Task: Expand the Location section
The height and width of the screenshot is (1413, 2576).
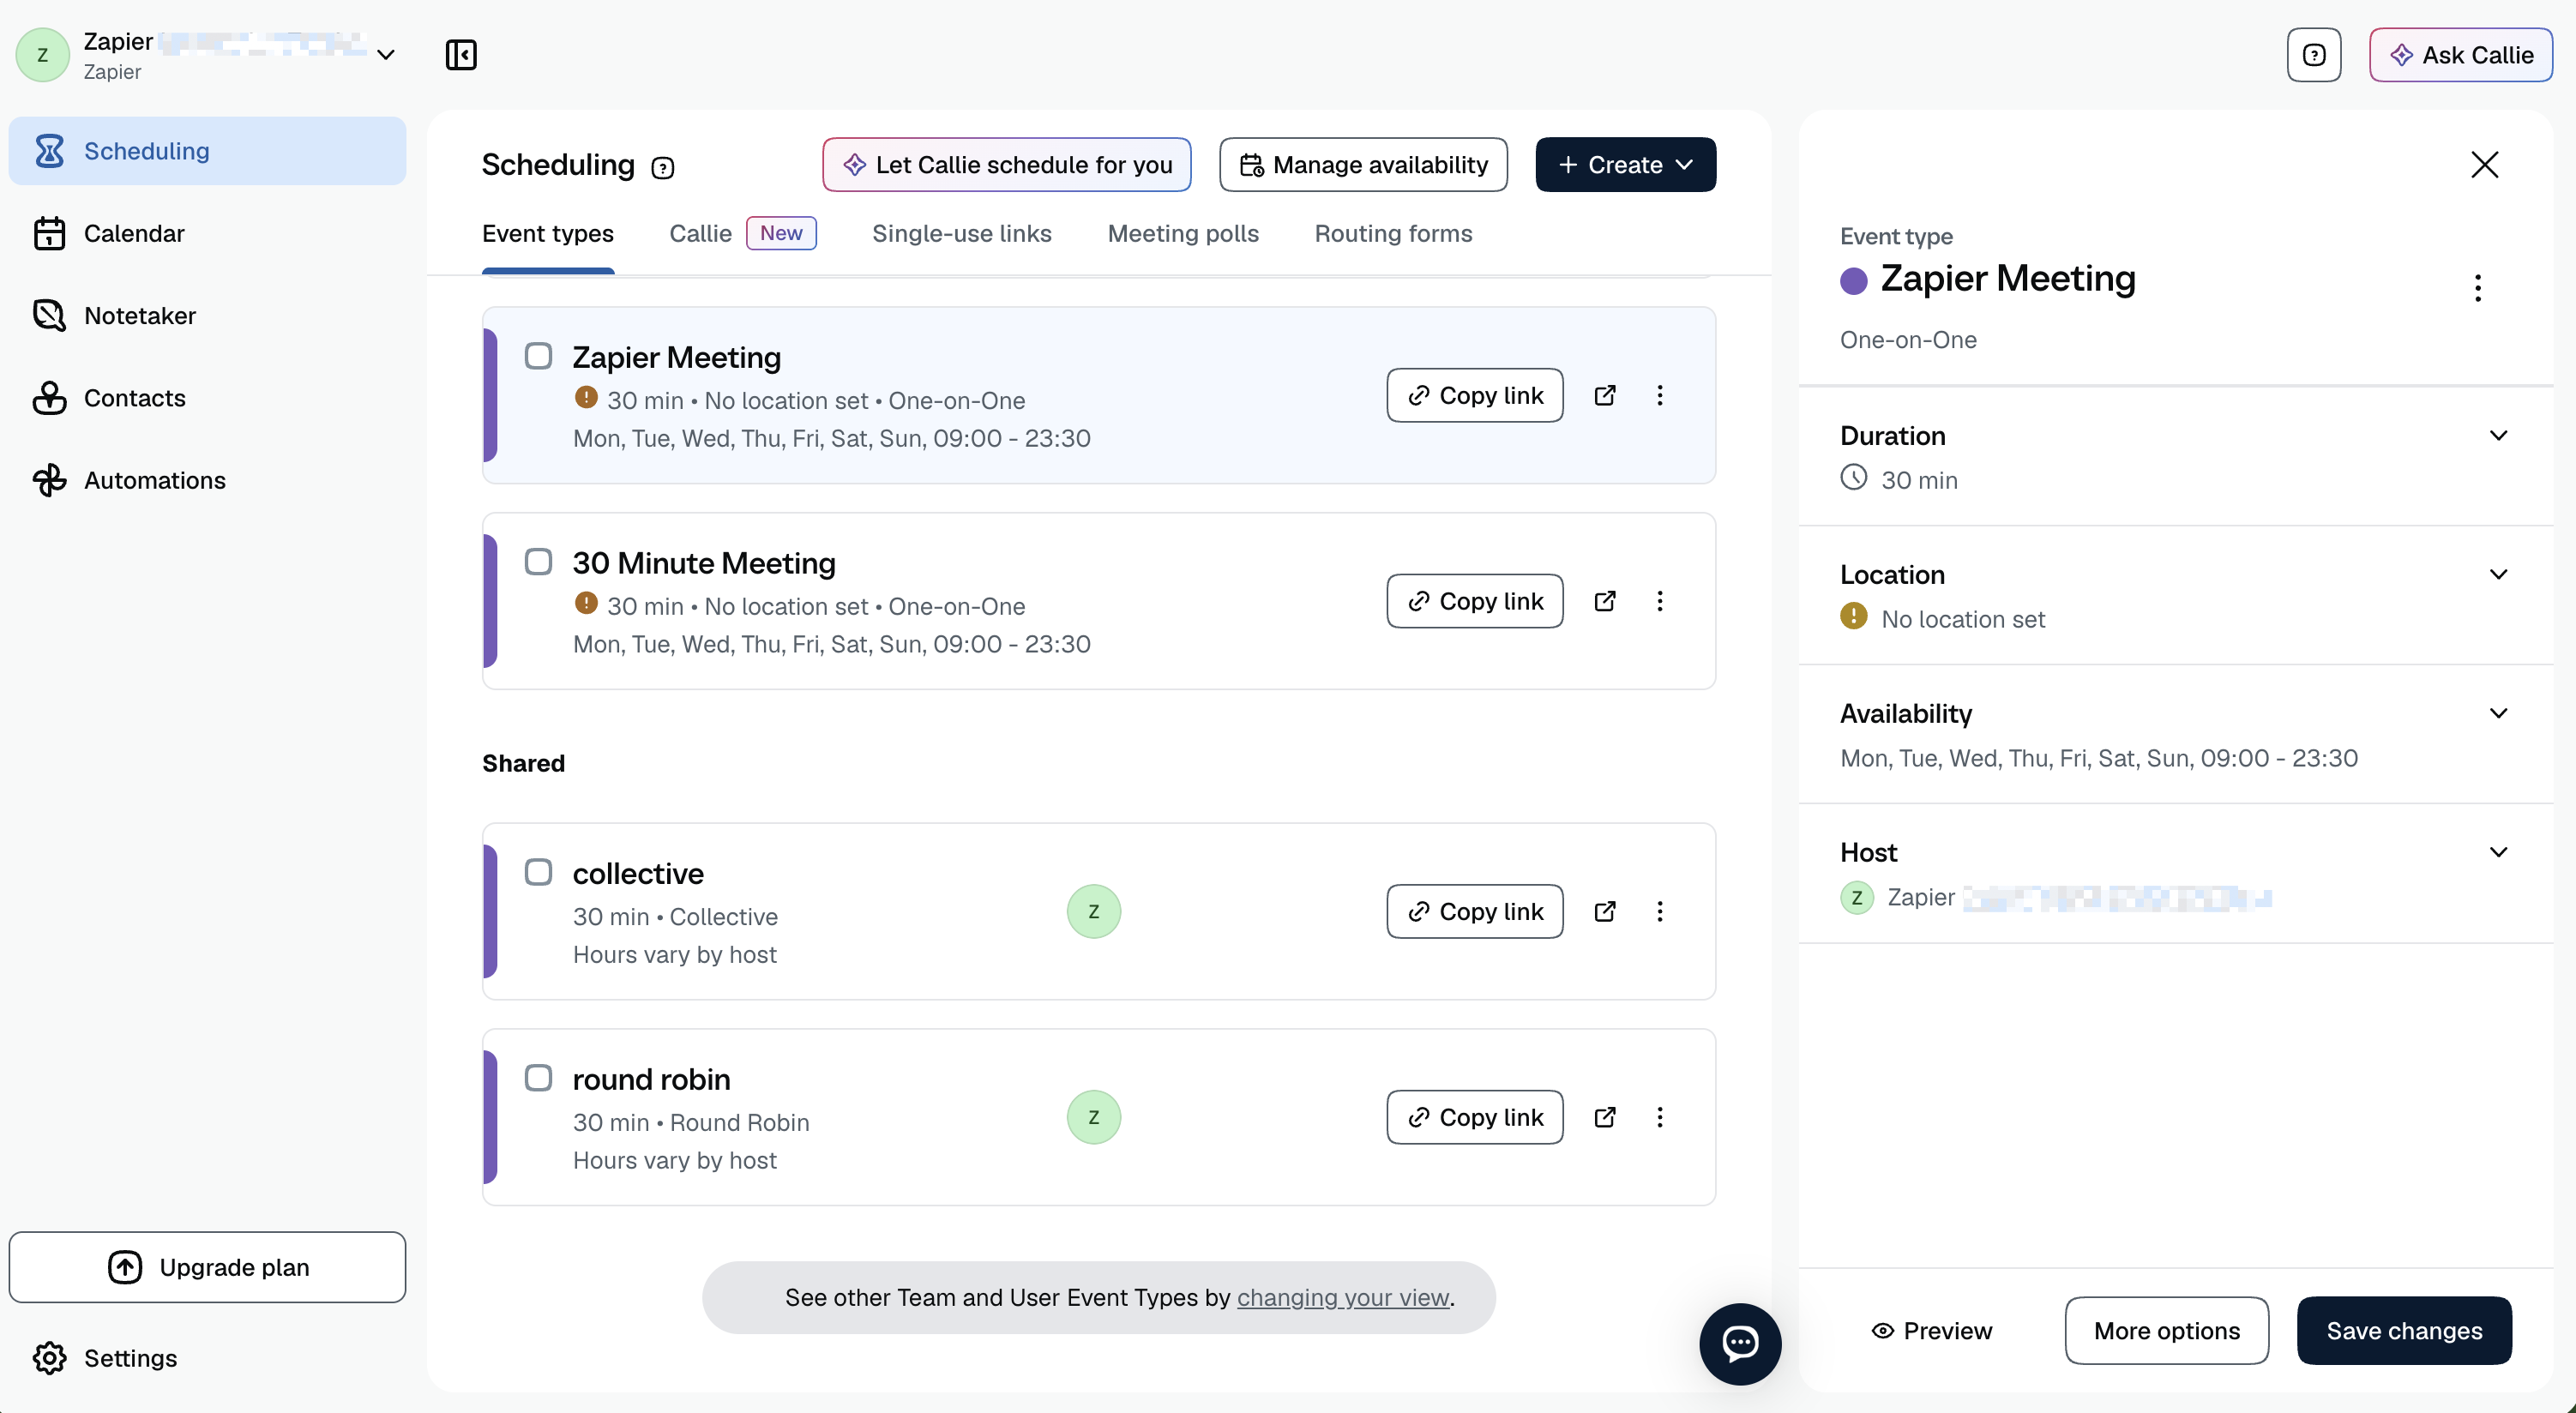Action: pyautogui.click(x=2498, y=575)
